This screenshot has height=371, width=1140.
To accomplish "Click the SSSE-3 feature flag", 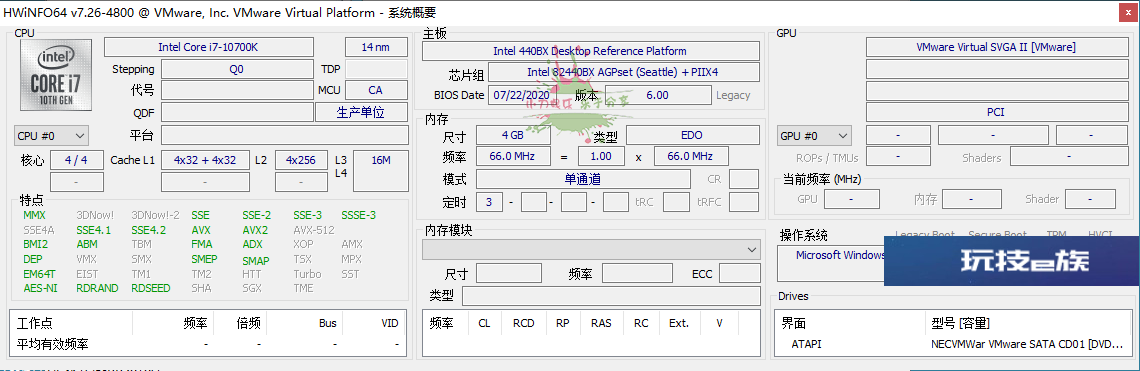I will [x=358, y=215].
